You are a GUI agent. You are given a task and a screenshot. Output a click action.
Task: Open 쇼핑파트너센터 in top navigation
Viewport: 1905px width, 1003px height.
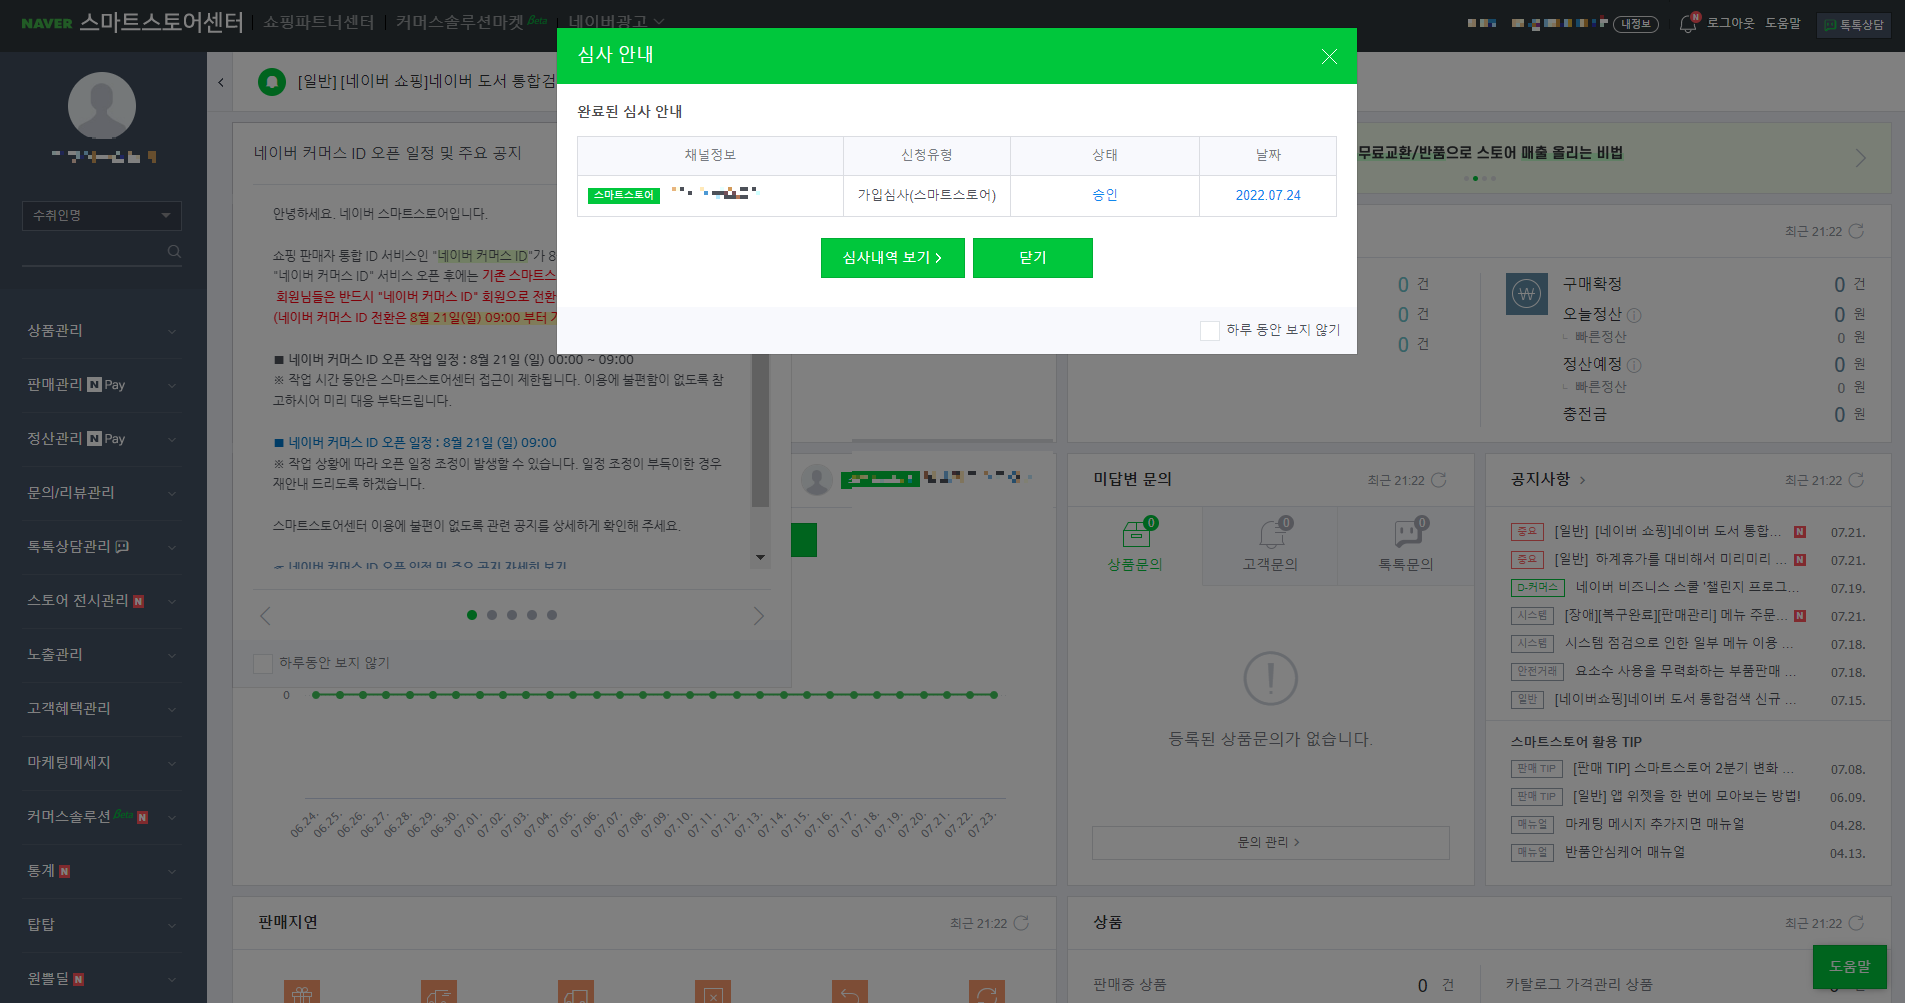[x=319, y=22]
